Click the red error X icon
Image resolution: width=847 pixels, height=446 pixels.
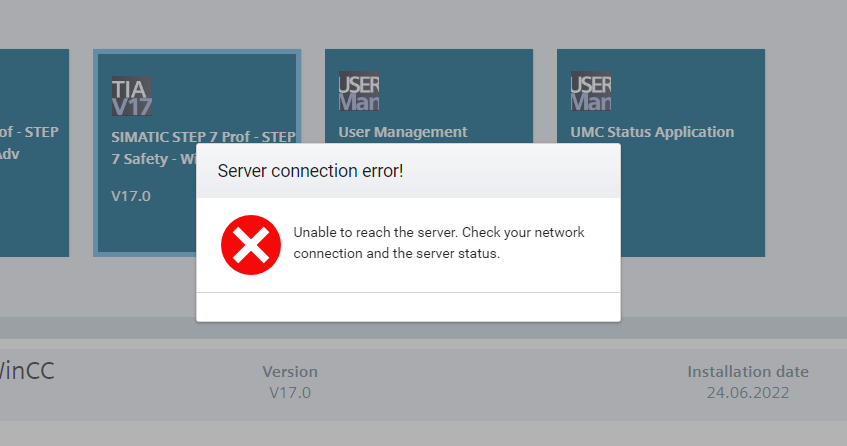251,244
